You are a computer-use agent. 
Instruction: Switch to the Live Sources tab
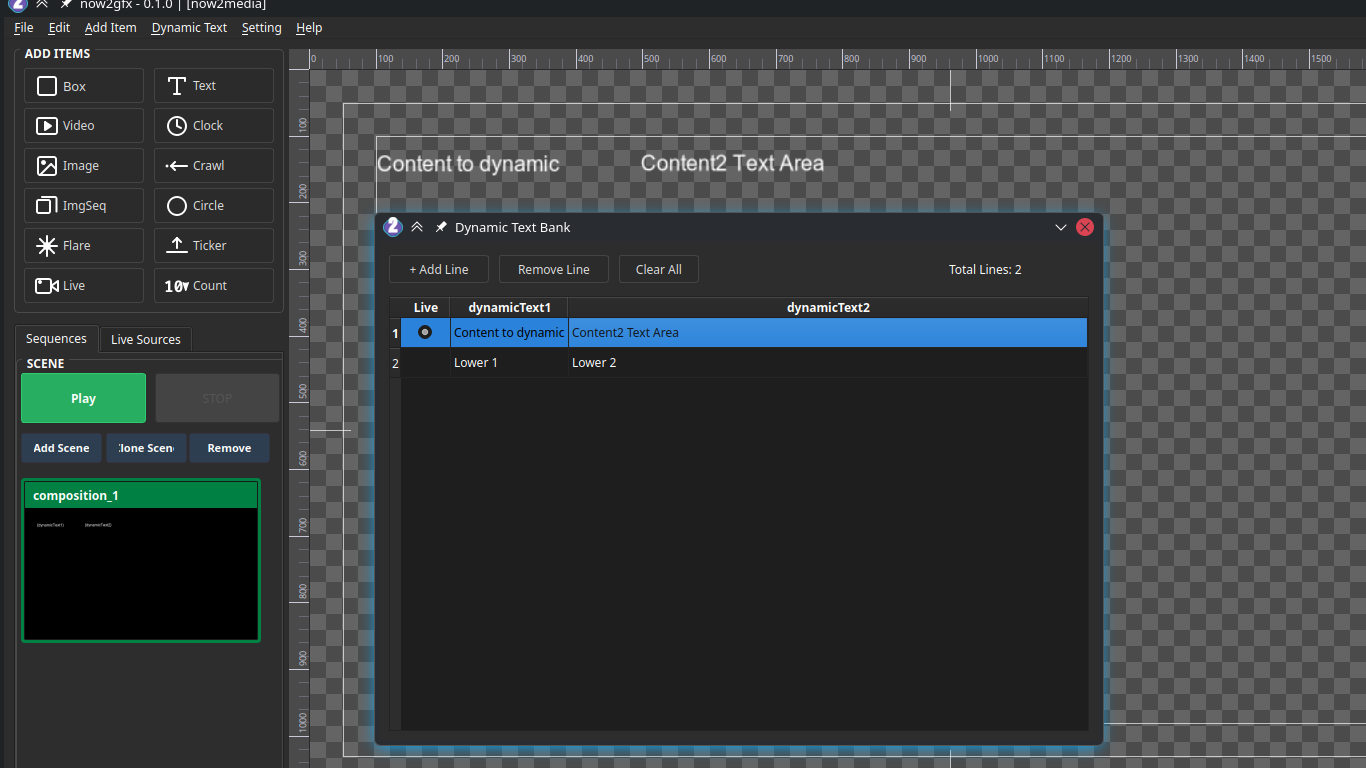click(146, 340)
